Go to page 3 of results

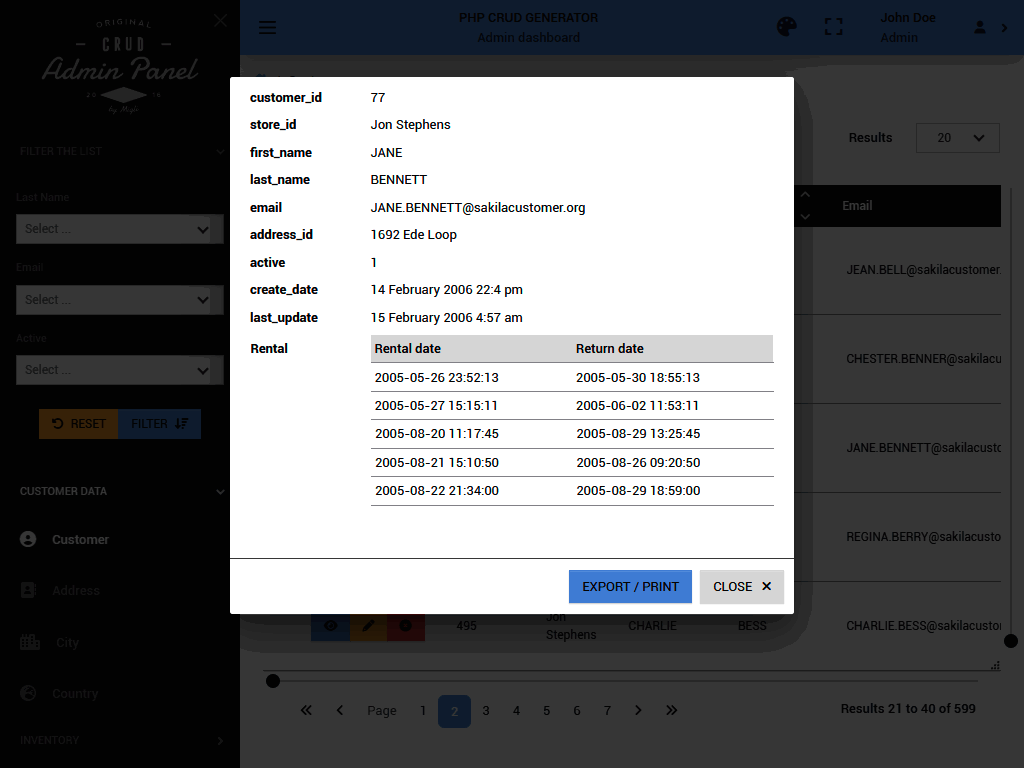[x=485, y=710]
